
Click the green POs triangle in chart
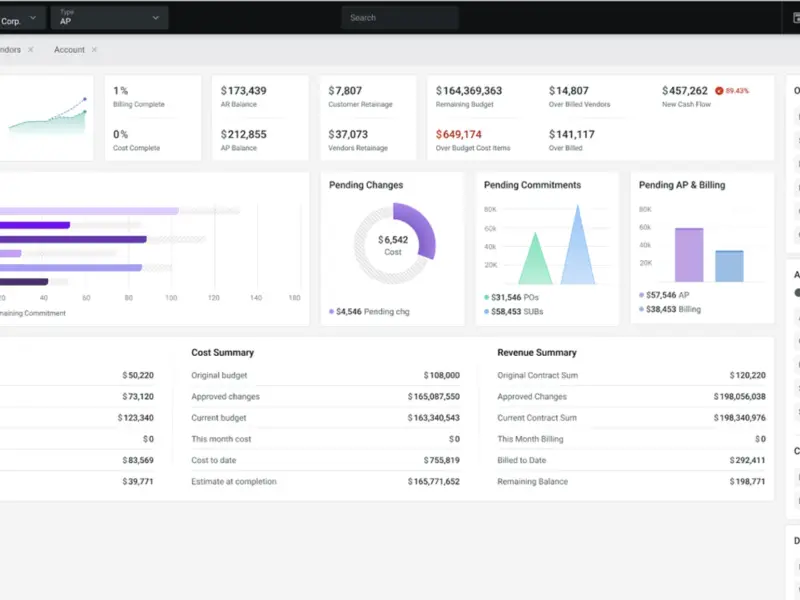click(x=535, y=259)
